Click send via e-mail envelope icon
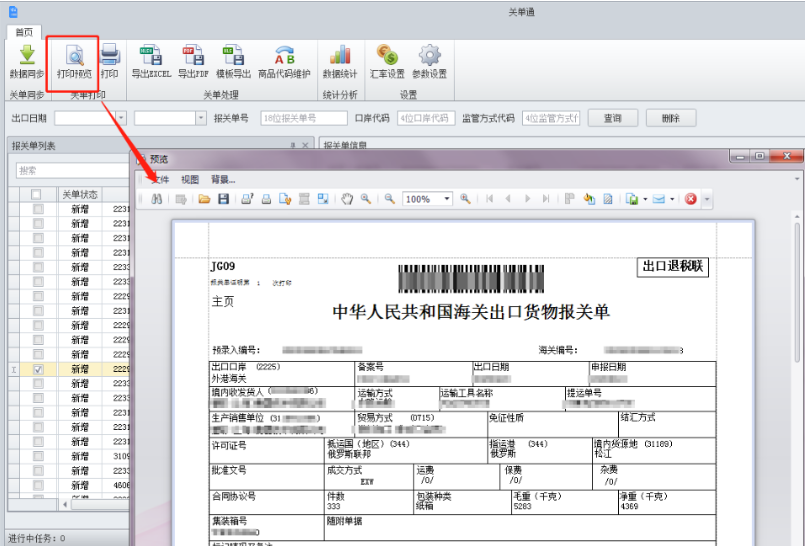805x546 pixels. coord(659,199)
